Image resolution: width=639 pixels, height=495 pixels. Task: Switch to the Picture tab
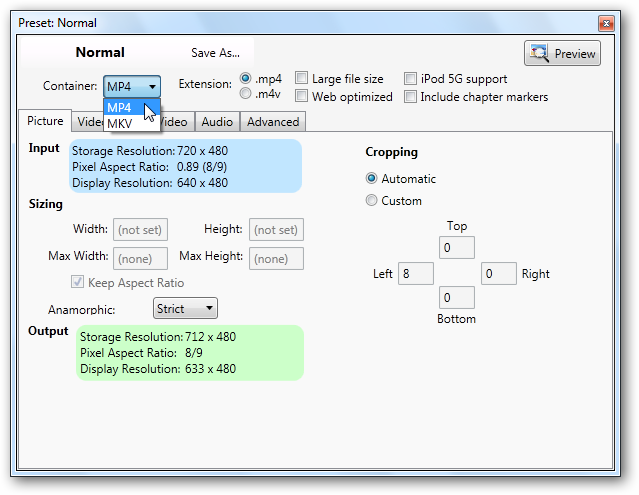pos(45,121)
